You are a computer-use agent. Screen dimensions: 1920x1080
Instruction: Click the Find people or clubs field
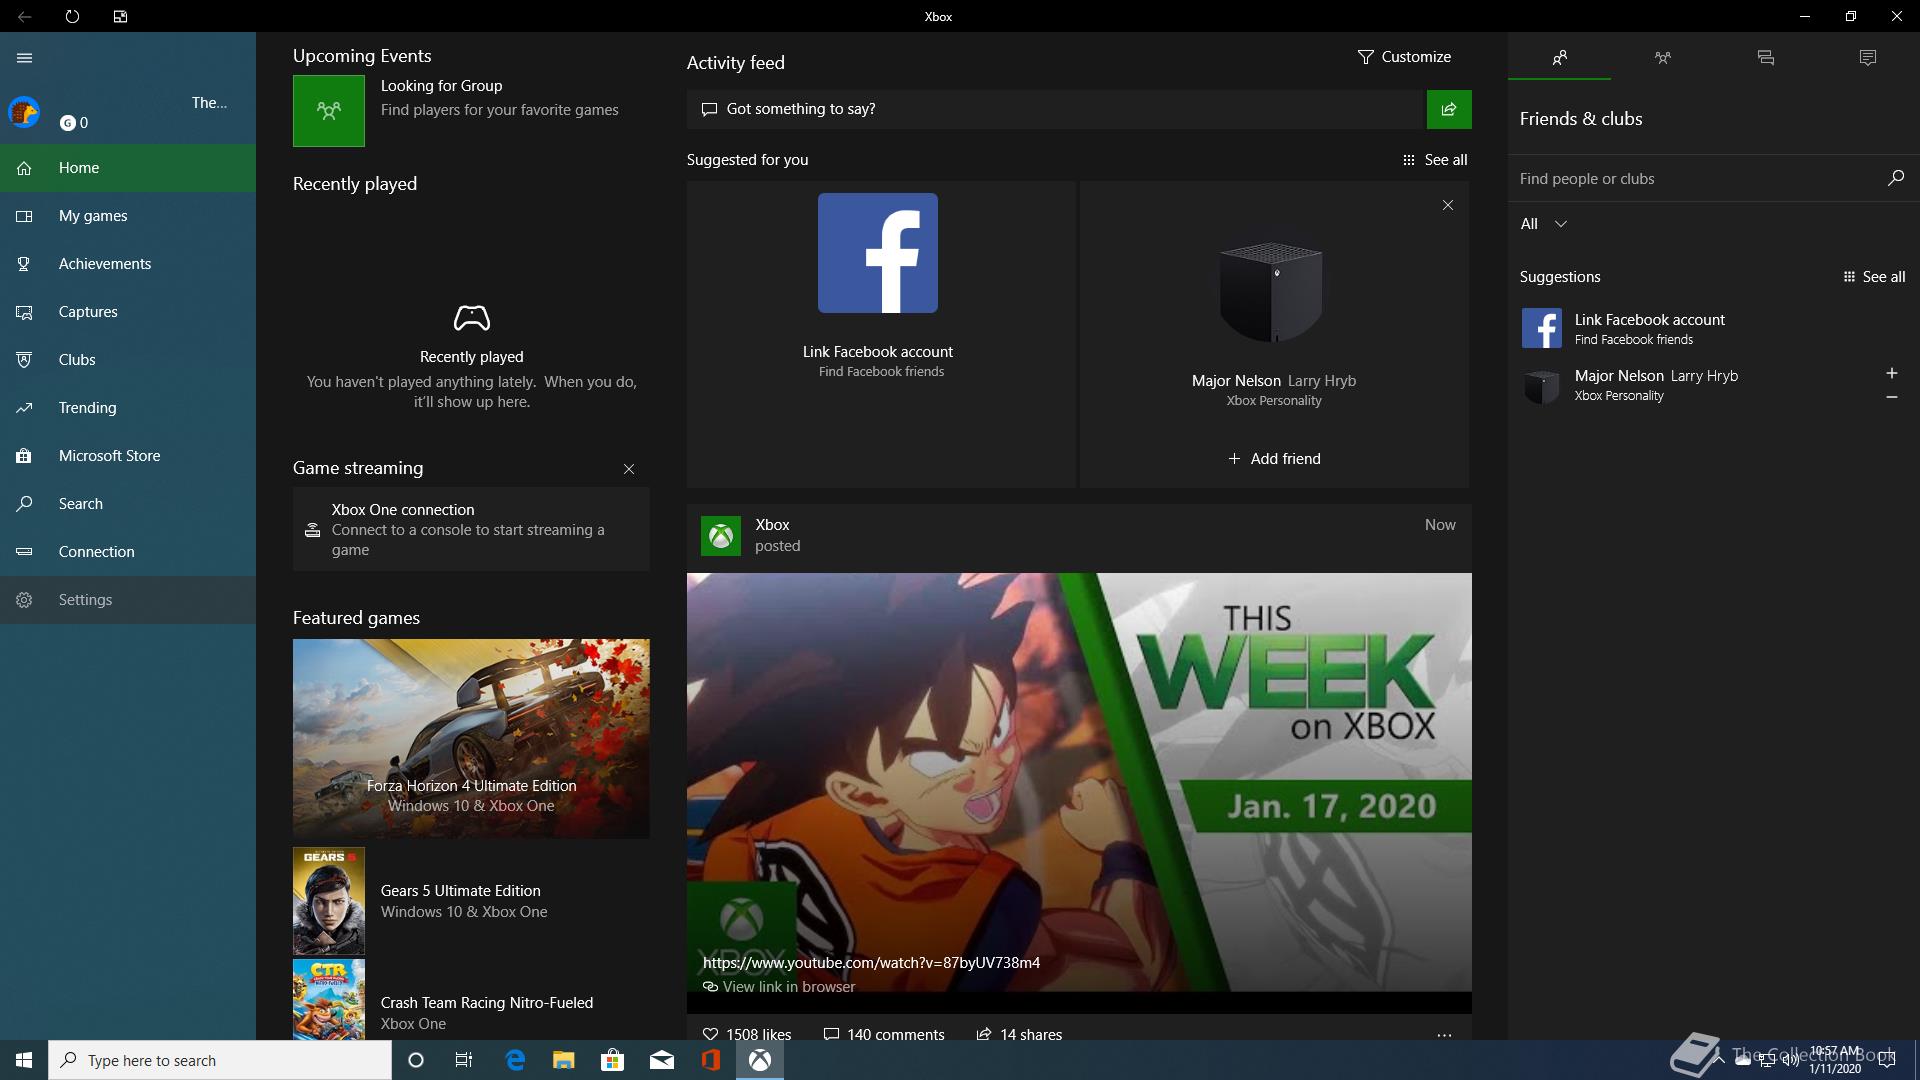click(1695, 179)
